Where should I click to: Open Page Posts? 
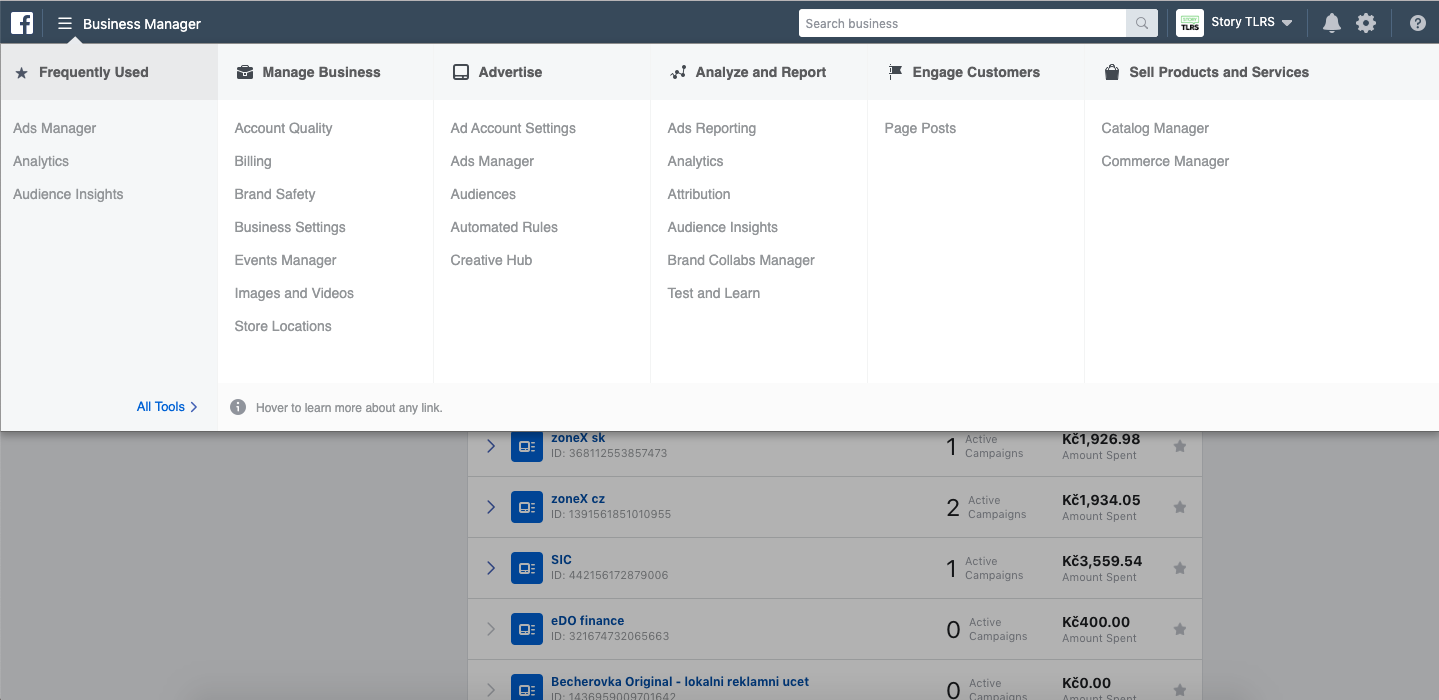click(x=920, y=128)
